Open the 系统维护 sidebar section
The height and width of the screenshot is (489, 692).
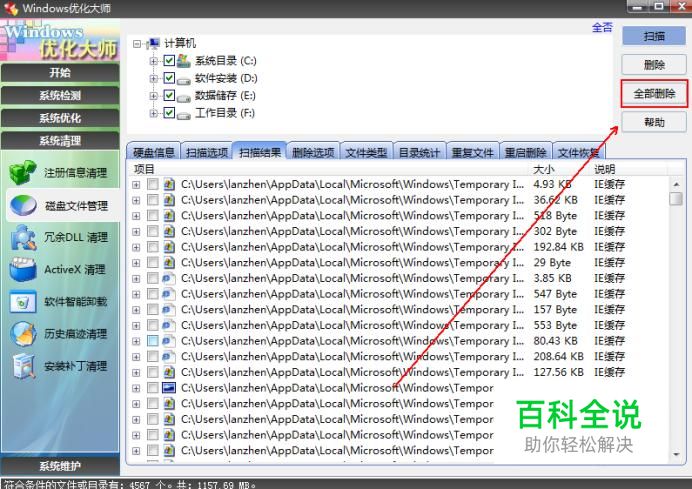60,466
